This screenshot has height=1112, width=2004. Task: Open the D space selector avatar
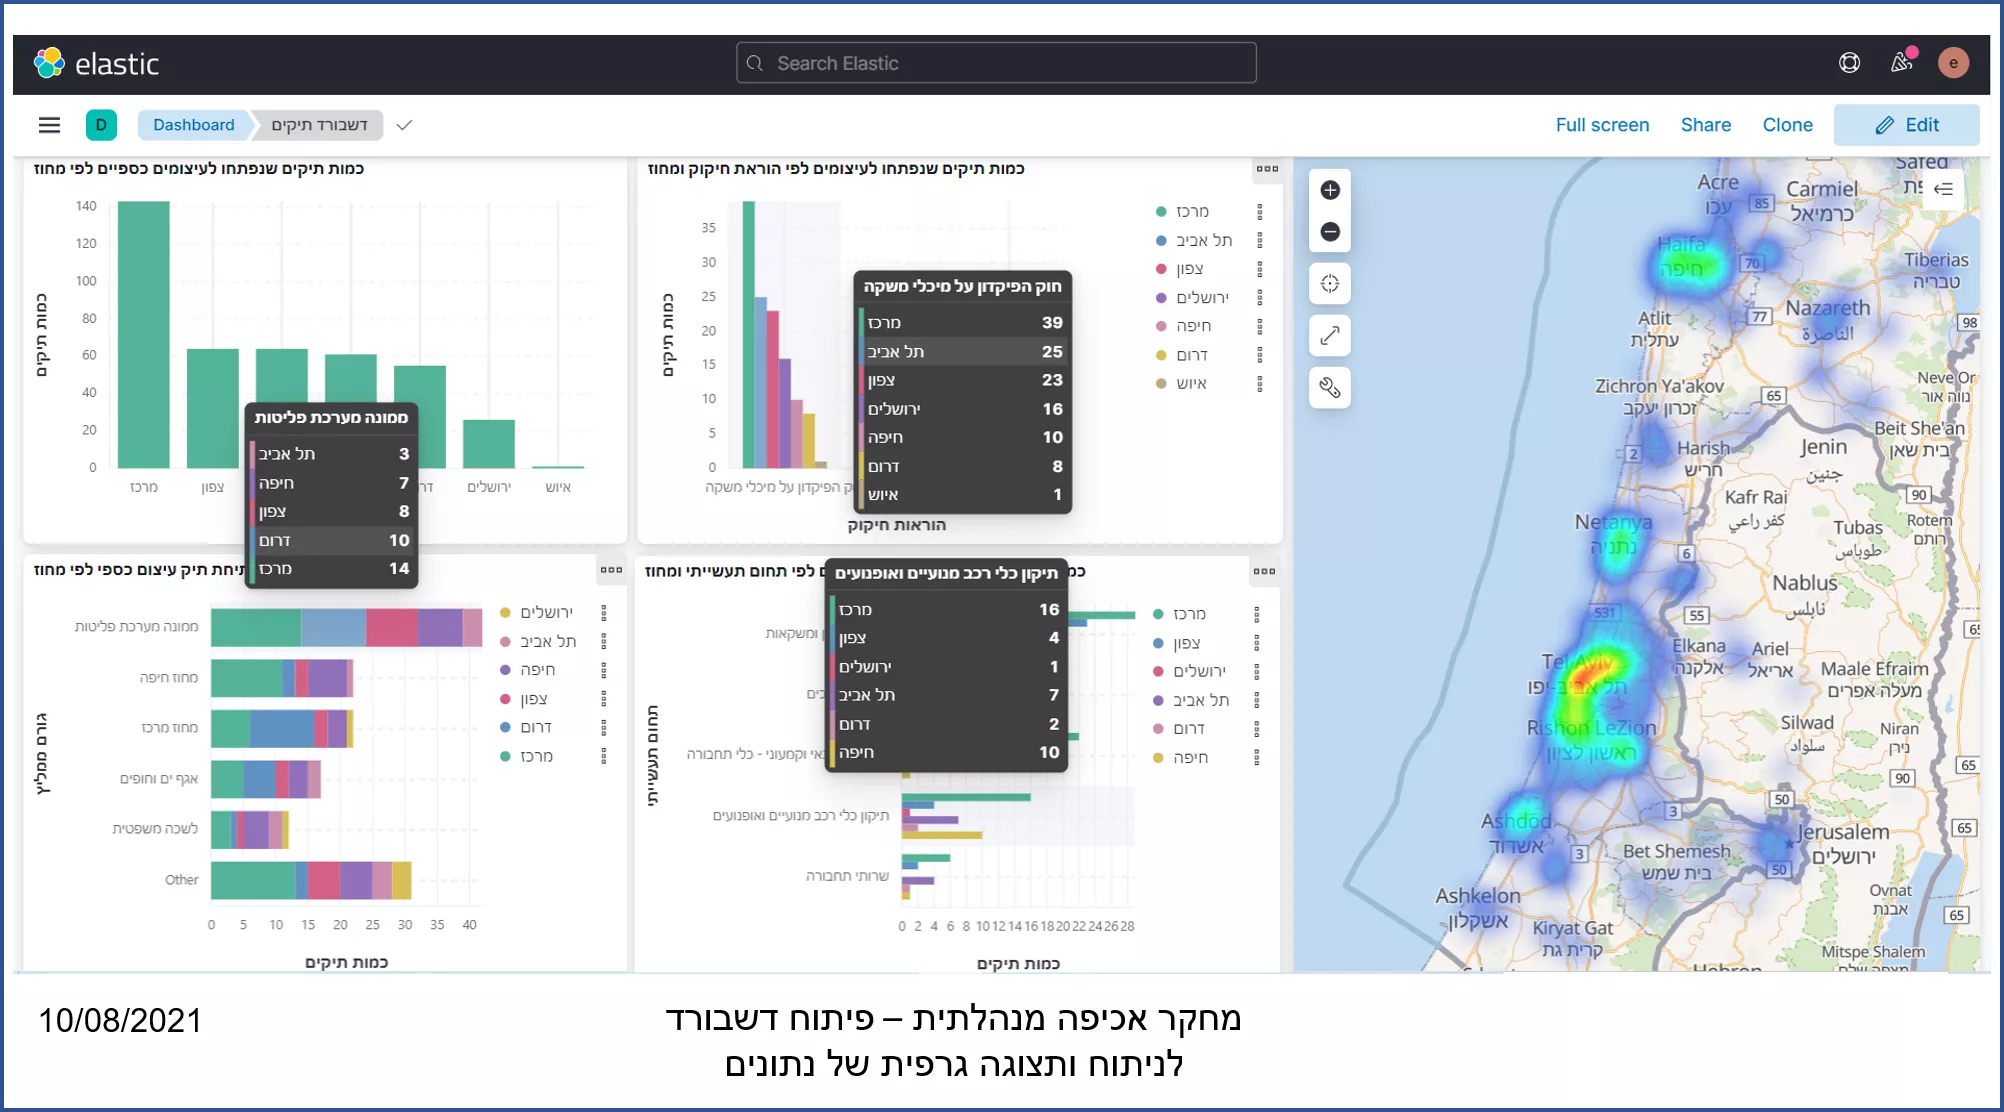pos(101,125)
